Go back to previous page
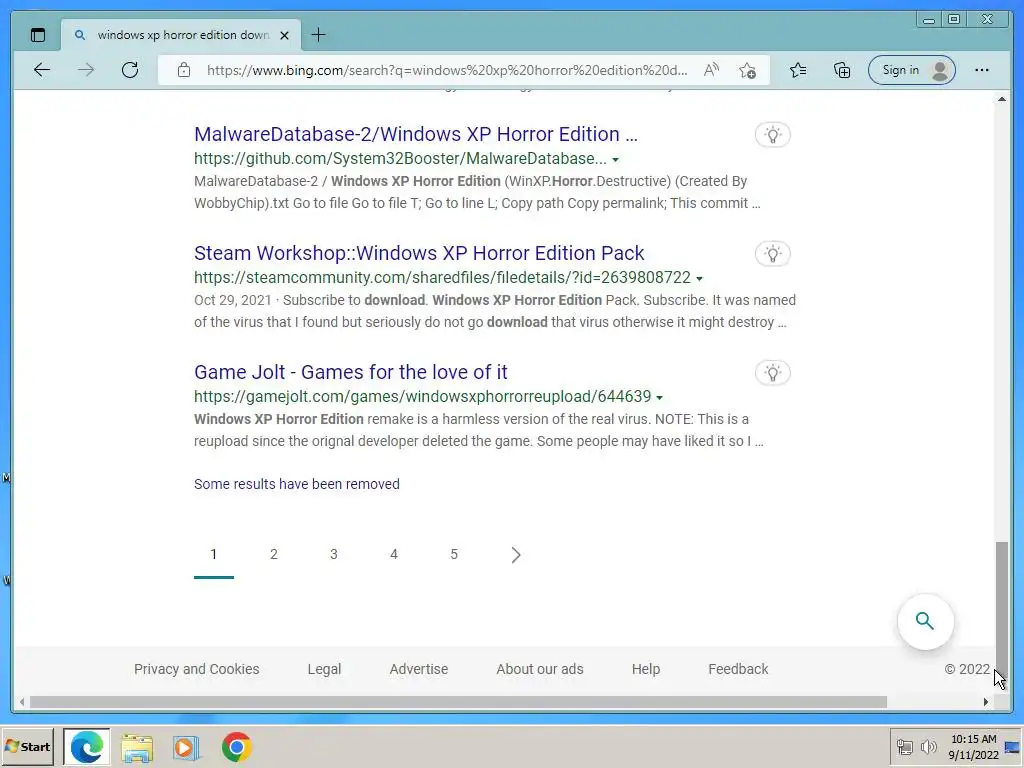Image resolution: width=1024 pixels, height=768 pixels. pyautogui.click(x=42, y=70)
